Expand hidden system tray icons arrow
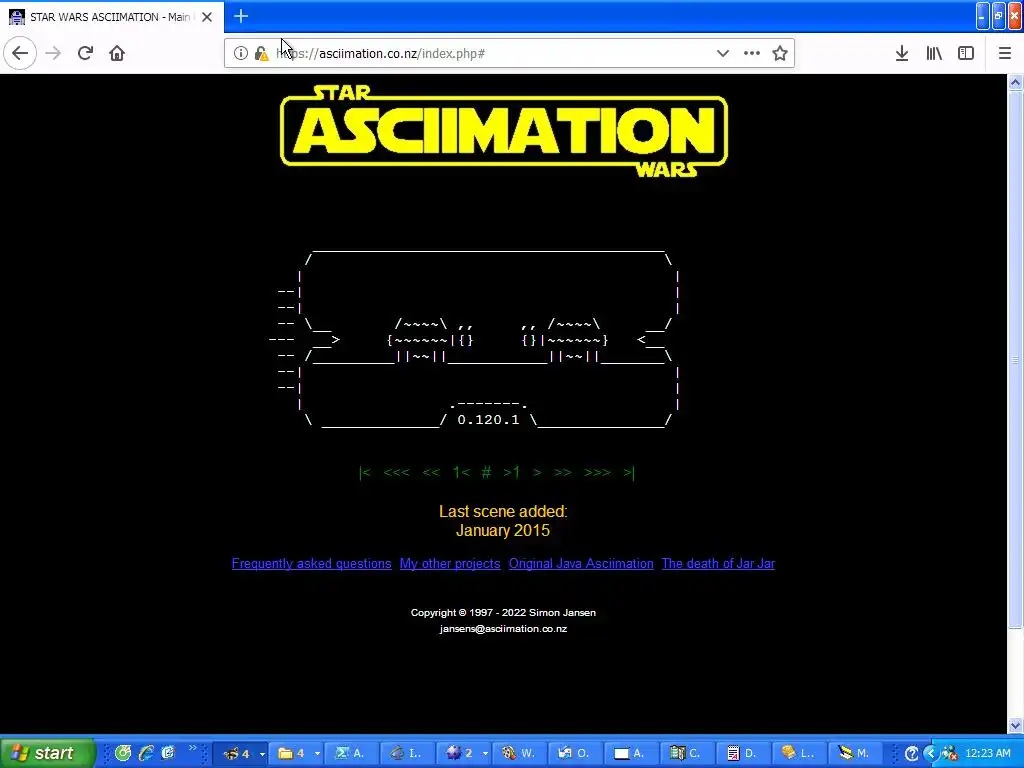The width and height of the screenshot is (1024, 768). point(931,754)
